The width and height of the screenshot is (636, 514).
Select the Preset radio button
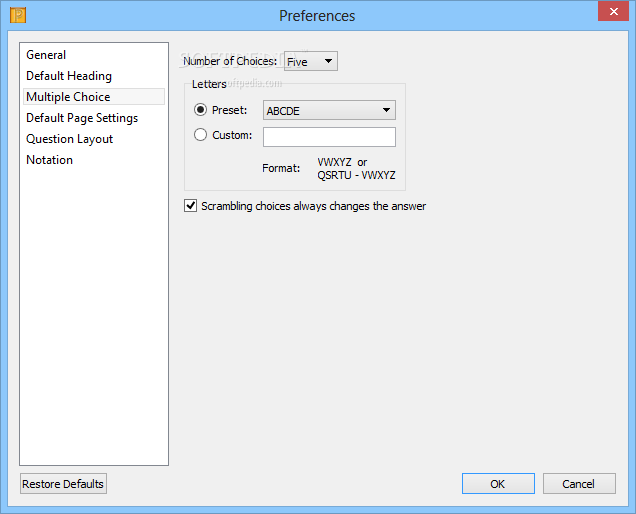click(200, 110)
